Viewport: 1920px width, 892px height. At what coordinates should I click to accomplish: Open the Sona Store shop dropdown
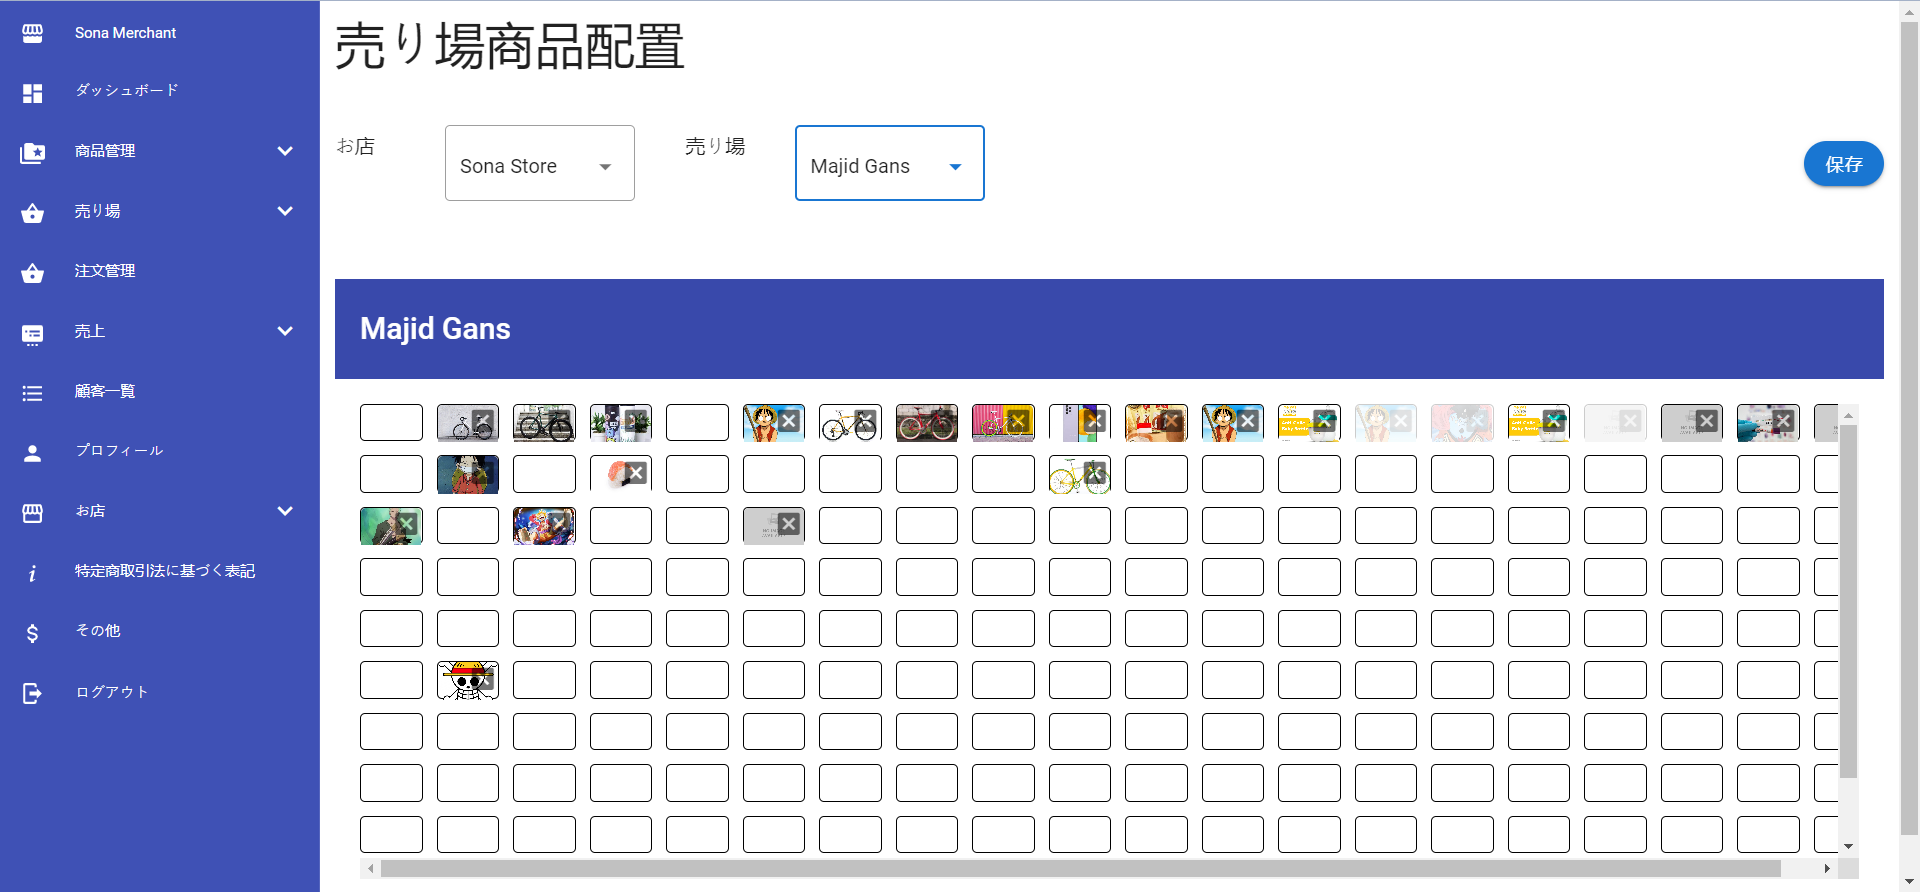[539, 164]
